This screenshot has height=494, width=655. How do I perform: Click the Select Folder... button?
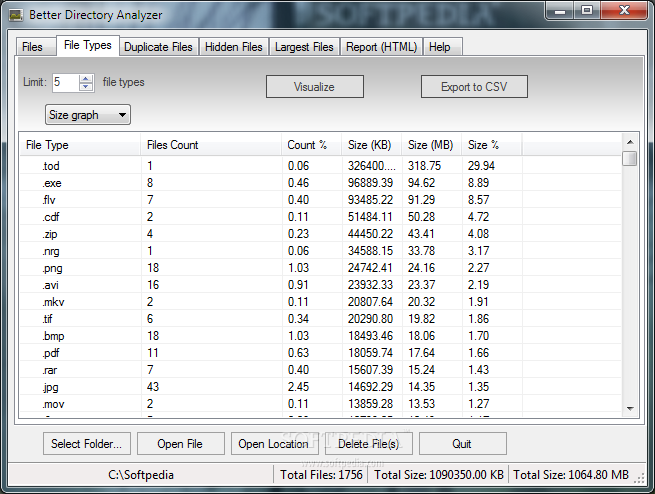86,443
